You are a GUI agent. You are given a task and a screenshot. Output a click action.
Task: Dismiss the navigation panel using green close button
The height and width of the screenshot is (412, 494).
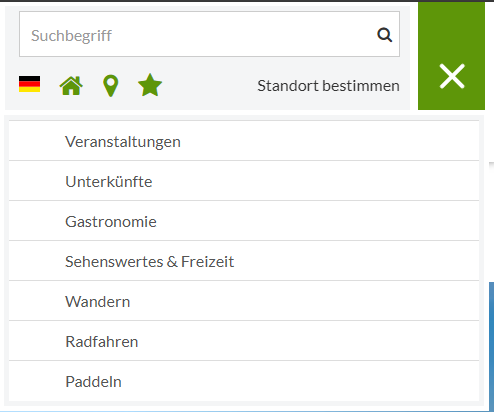[452, 77]
